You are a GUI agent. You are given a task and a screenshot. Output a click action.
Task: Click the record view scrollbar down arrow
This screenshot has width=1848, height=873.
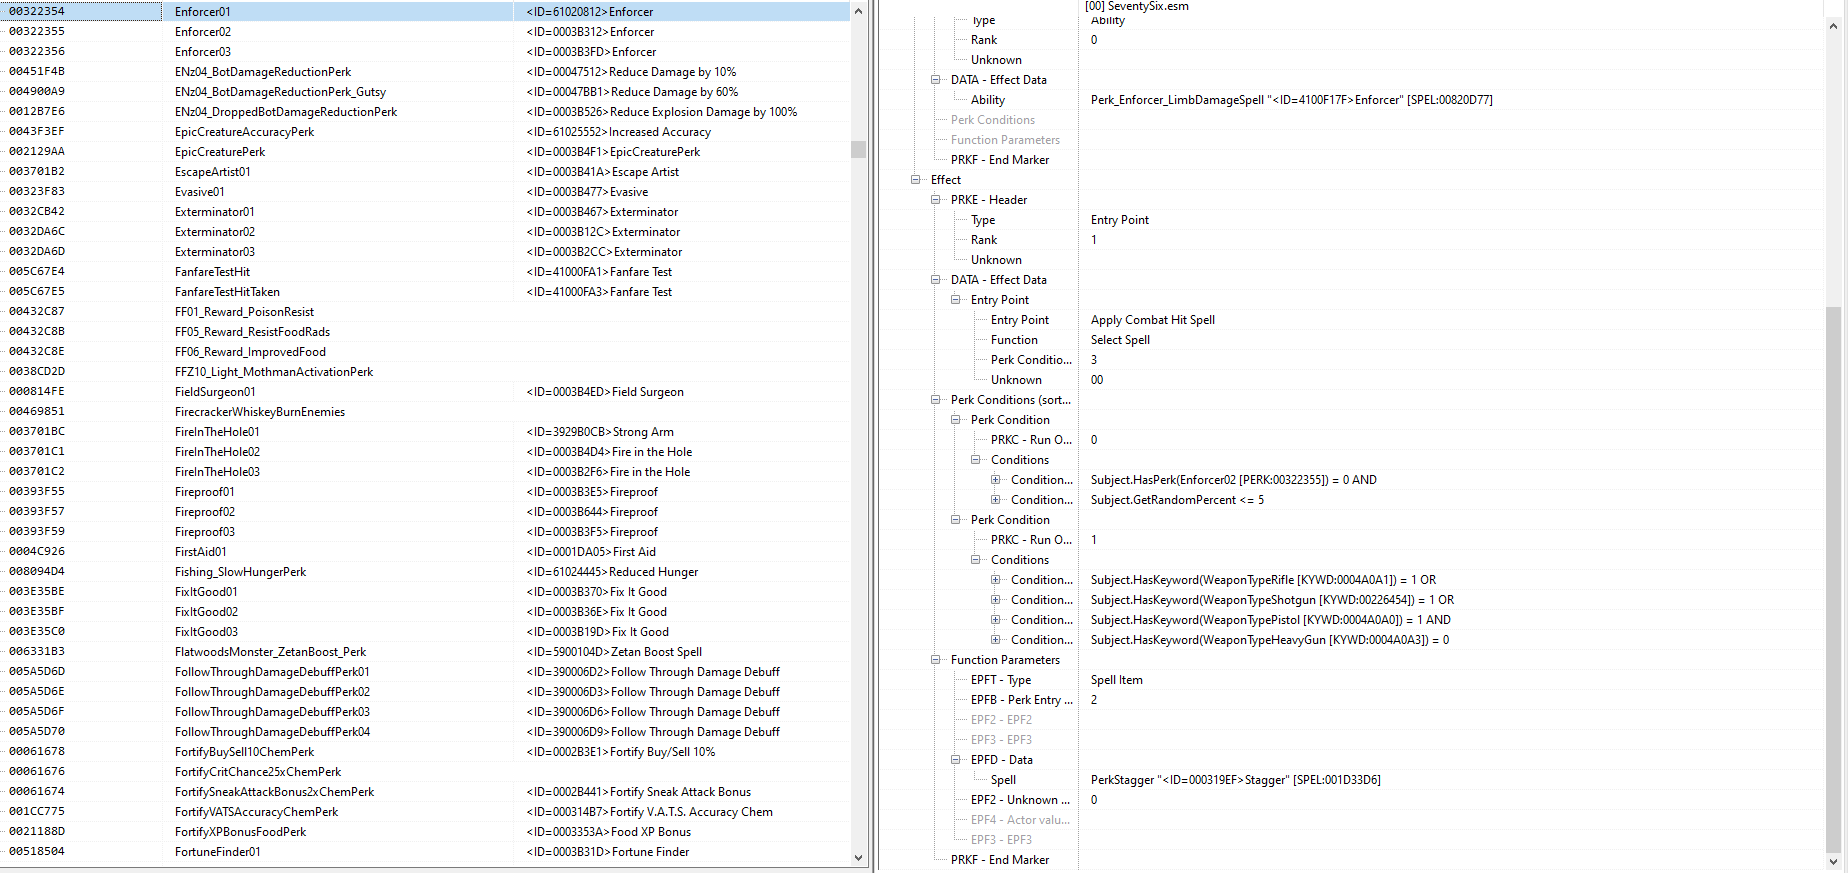1833,861
